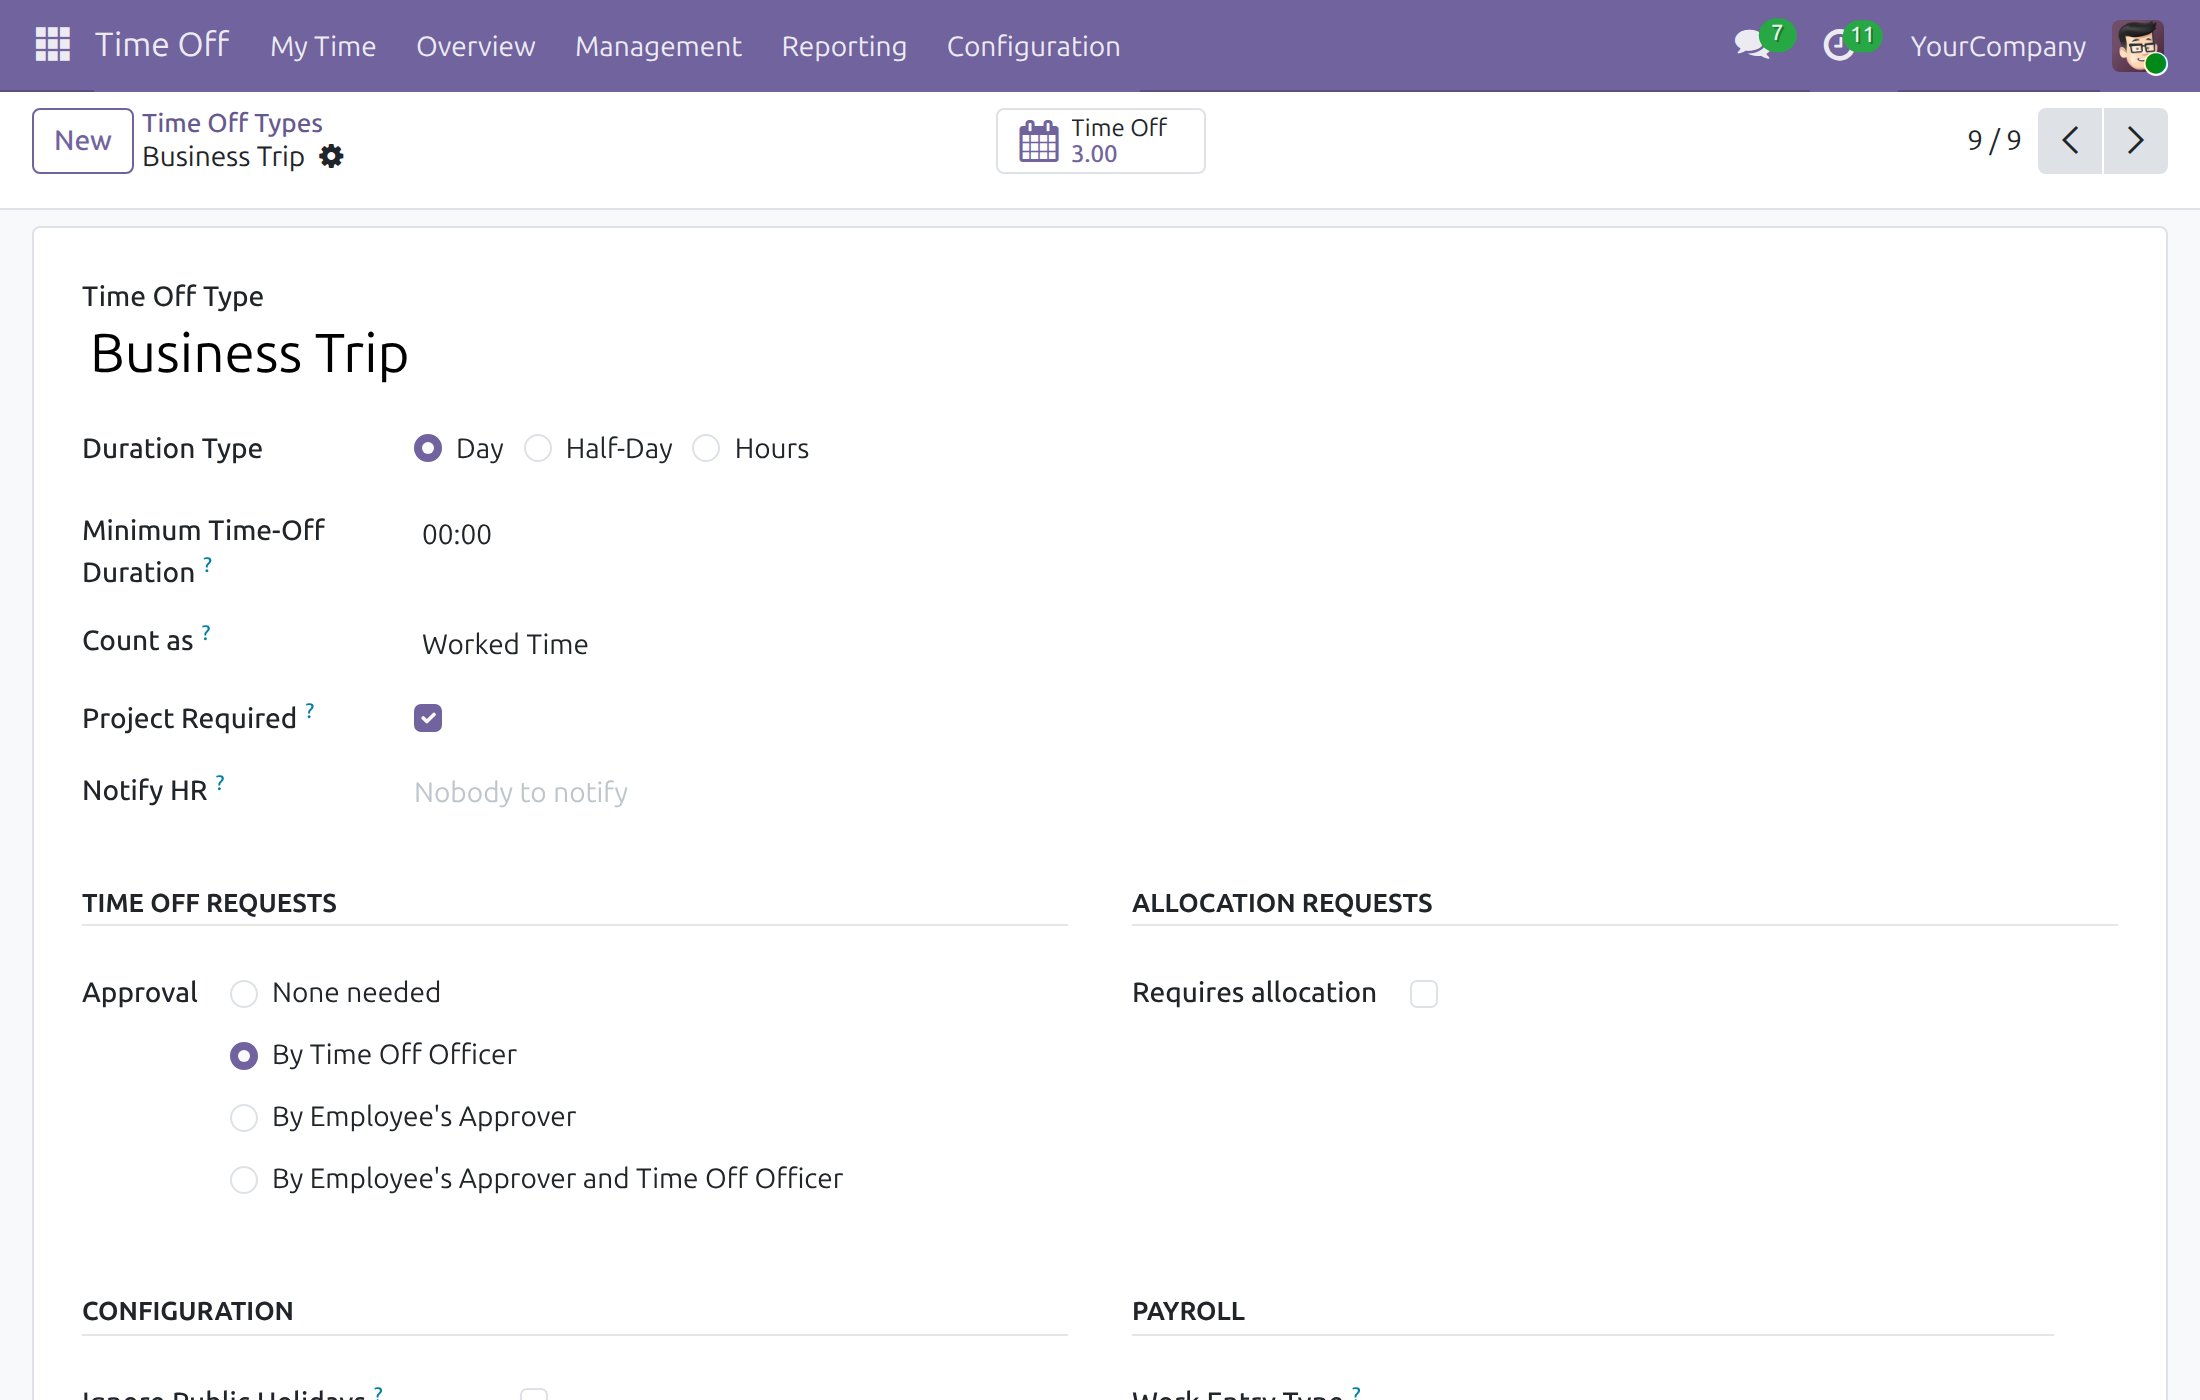Go to next record with right arrow

point(2136,141)
